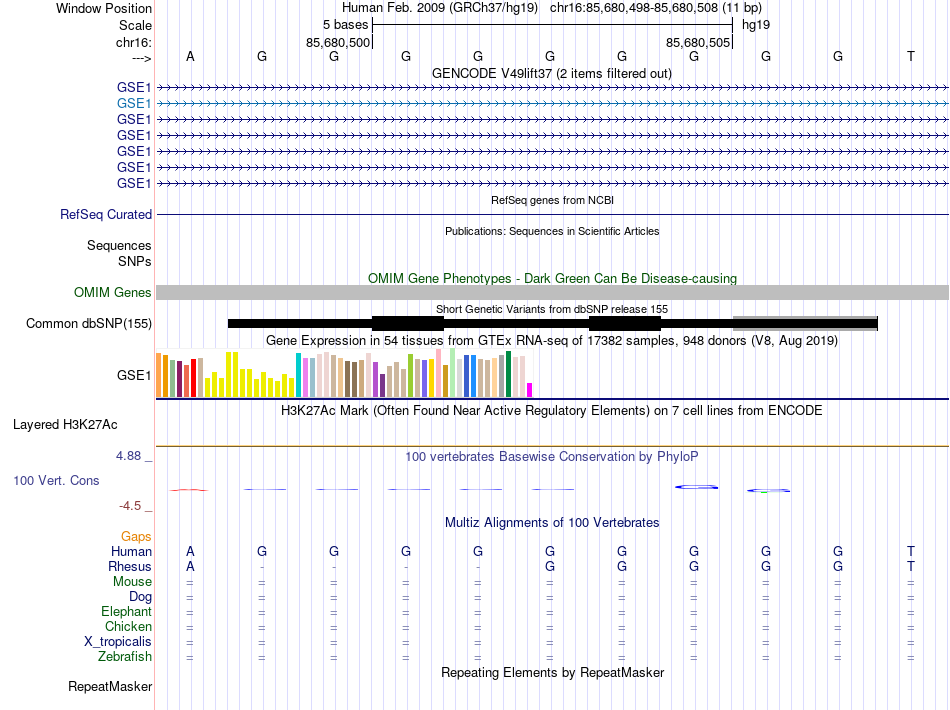This screenshot has width=950, height=710.
Task: Click the 85,680,505 coordinate marker
Action: (698, 42)
